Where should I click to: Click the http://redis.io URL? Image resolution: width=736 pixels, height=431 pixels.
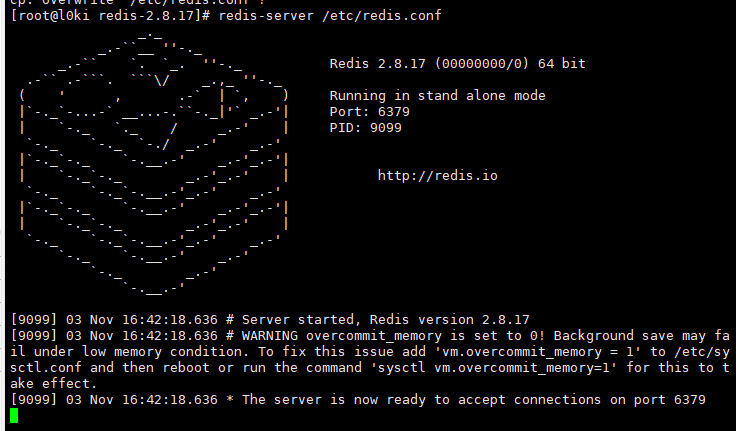click(x=437, y=176)
